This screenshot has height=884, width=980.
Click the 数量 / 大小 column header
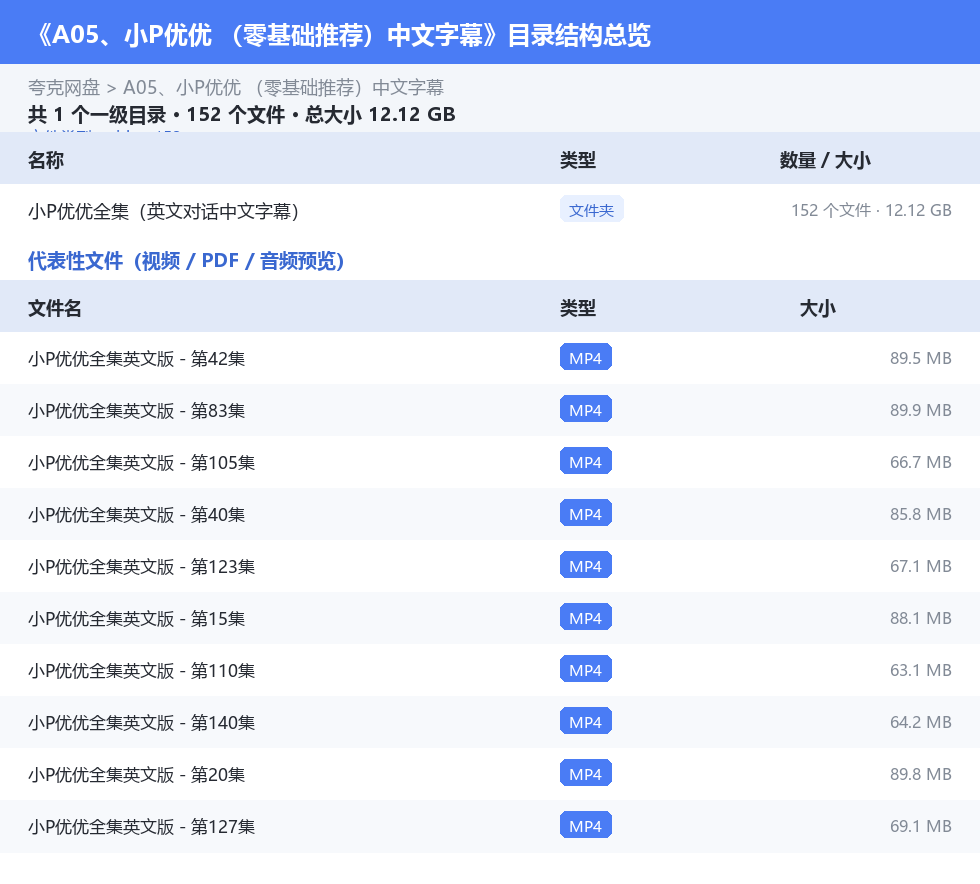pyautogui.click(x=824, y=160)
